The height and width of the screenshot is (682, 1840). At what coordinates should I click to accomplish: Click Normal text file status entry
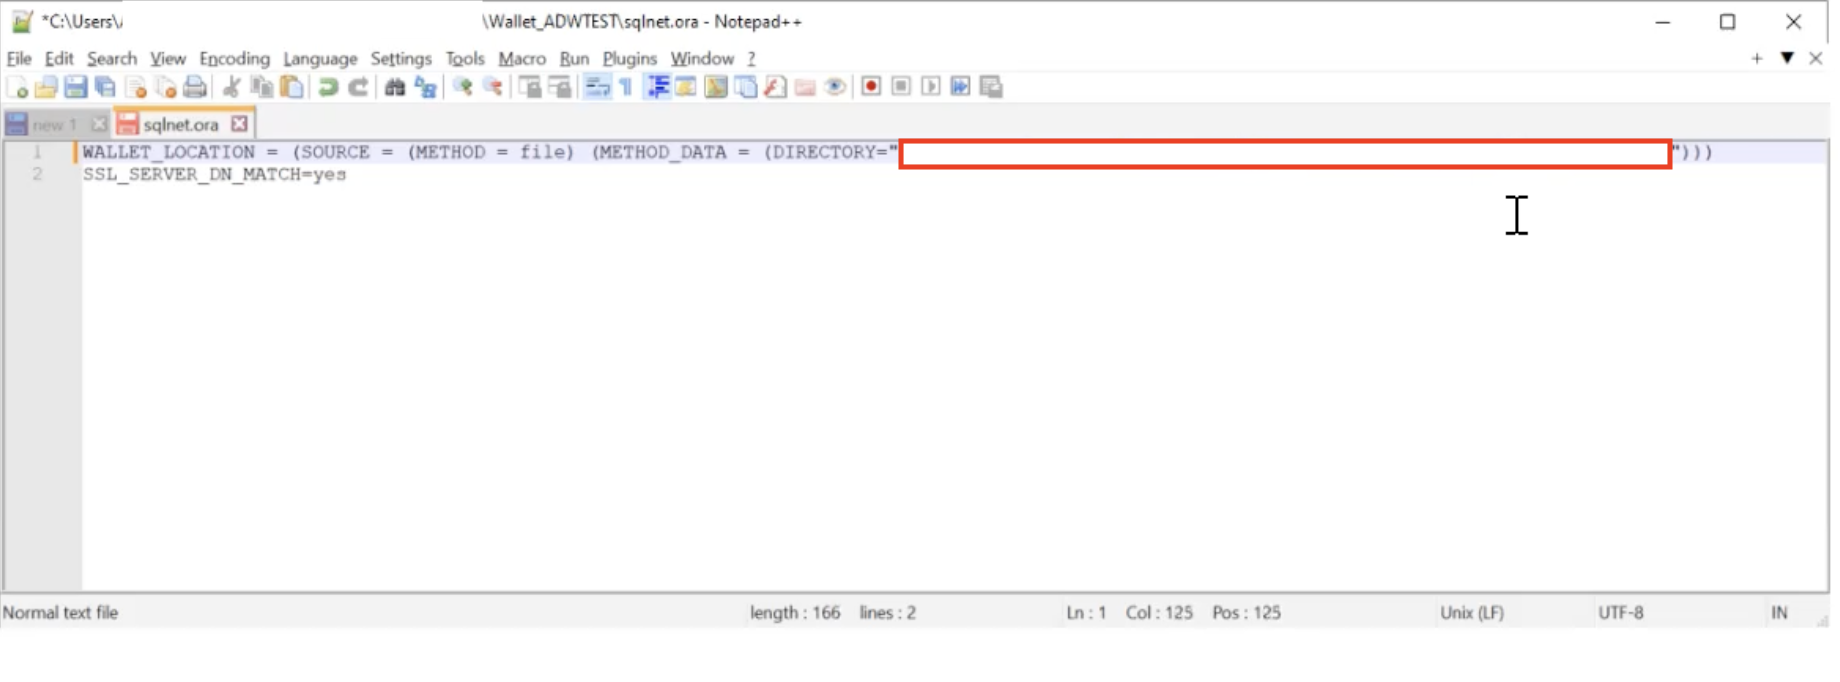point(60,612)
